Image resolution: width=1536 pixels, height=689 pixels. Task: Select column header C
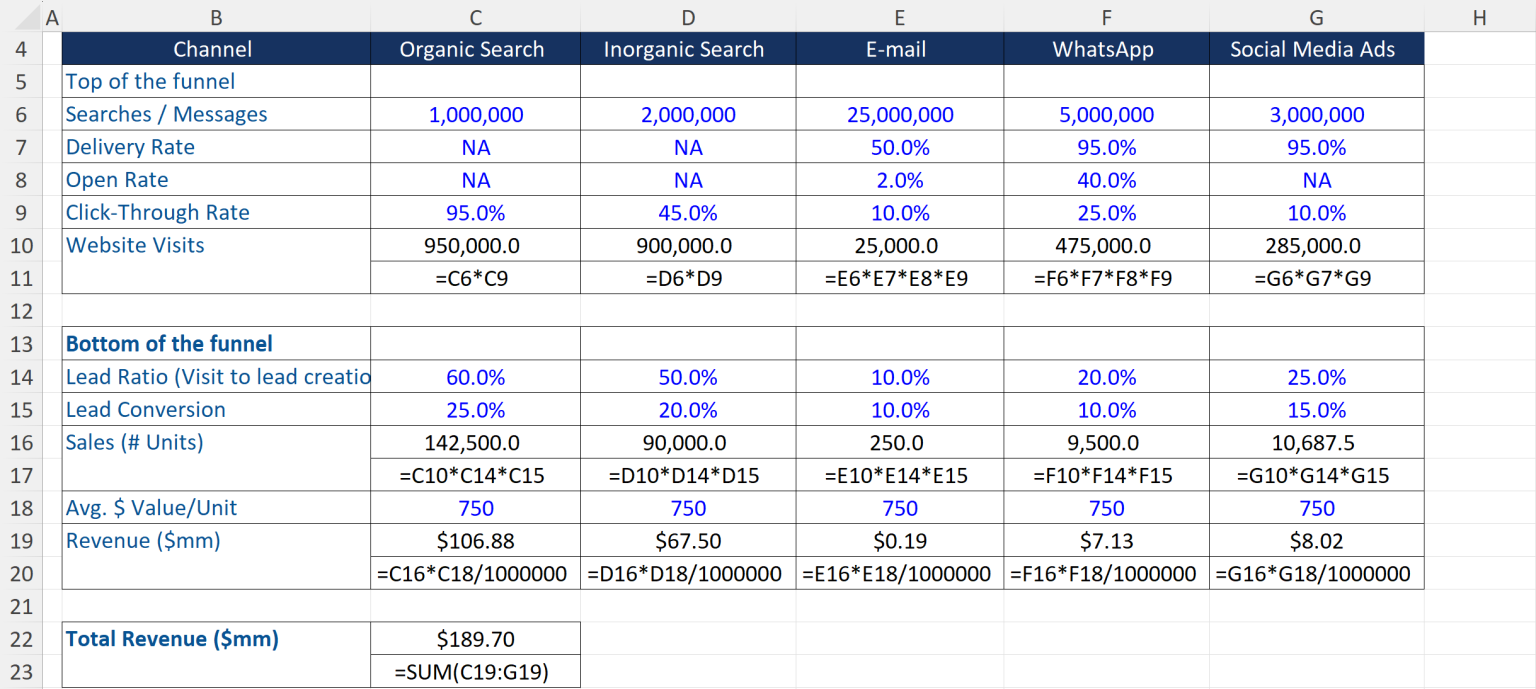click(x=475, y=17)
